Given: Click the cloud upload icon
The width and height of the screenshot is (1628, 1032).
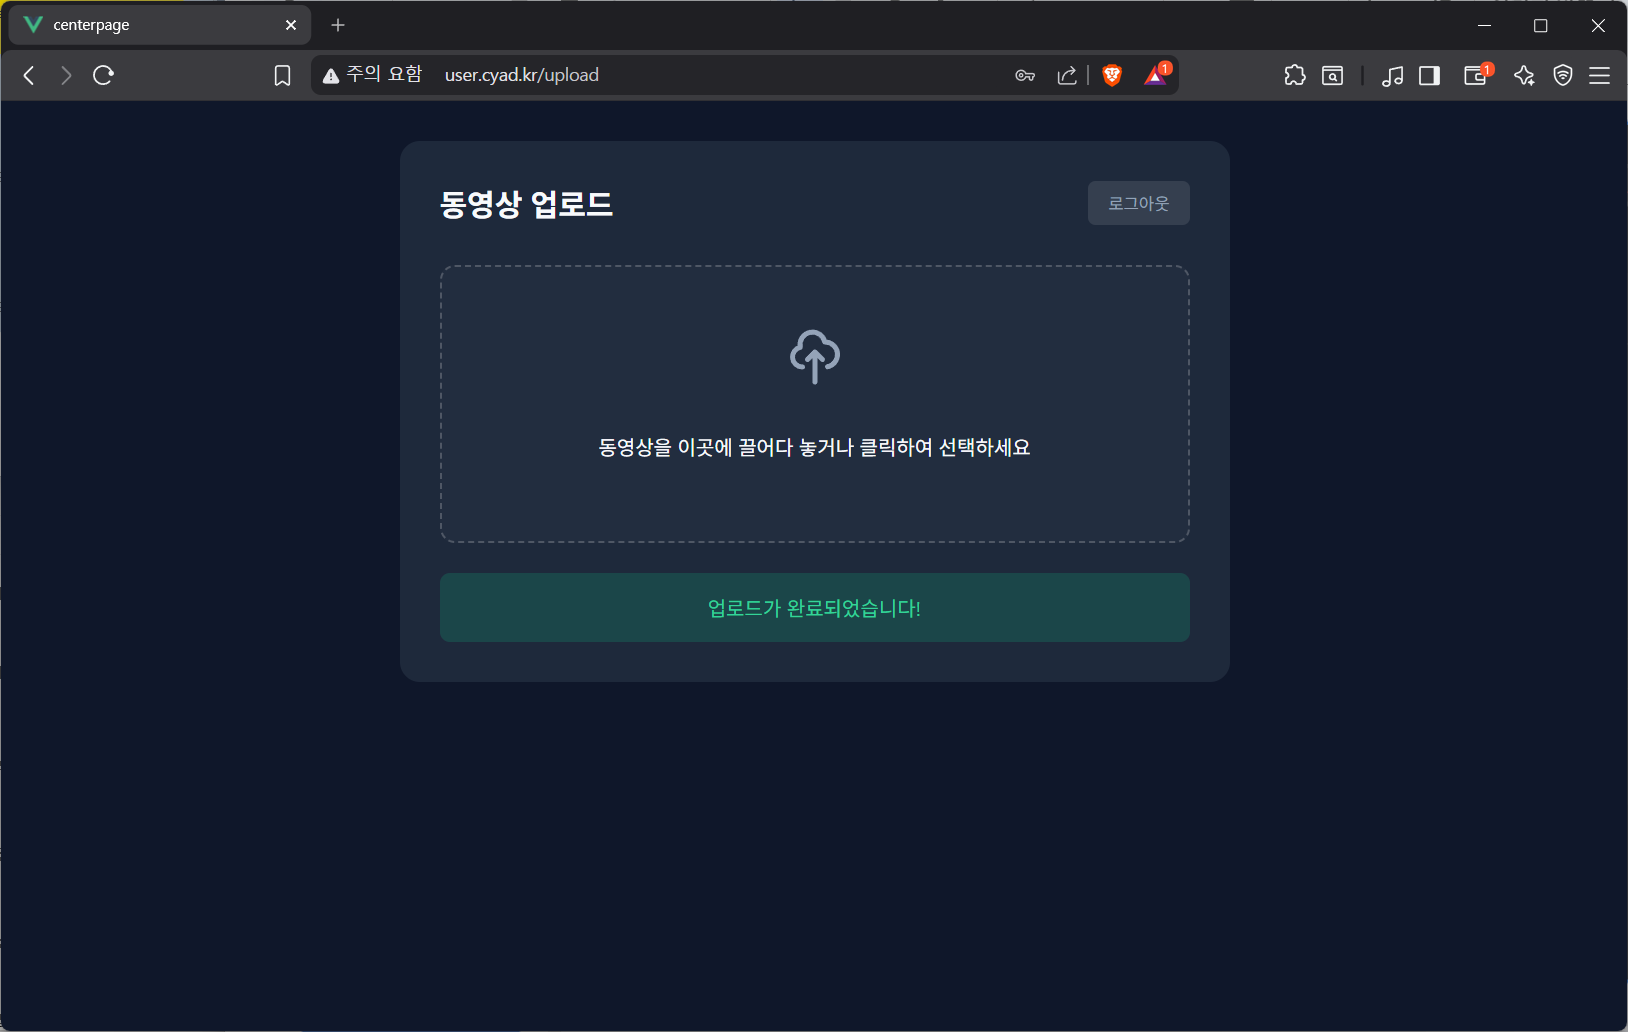Looking at the screenshot, I should click(x=815, y=357).
